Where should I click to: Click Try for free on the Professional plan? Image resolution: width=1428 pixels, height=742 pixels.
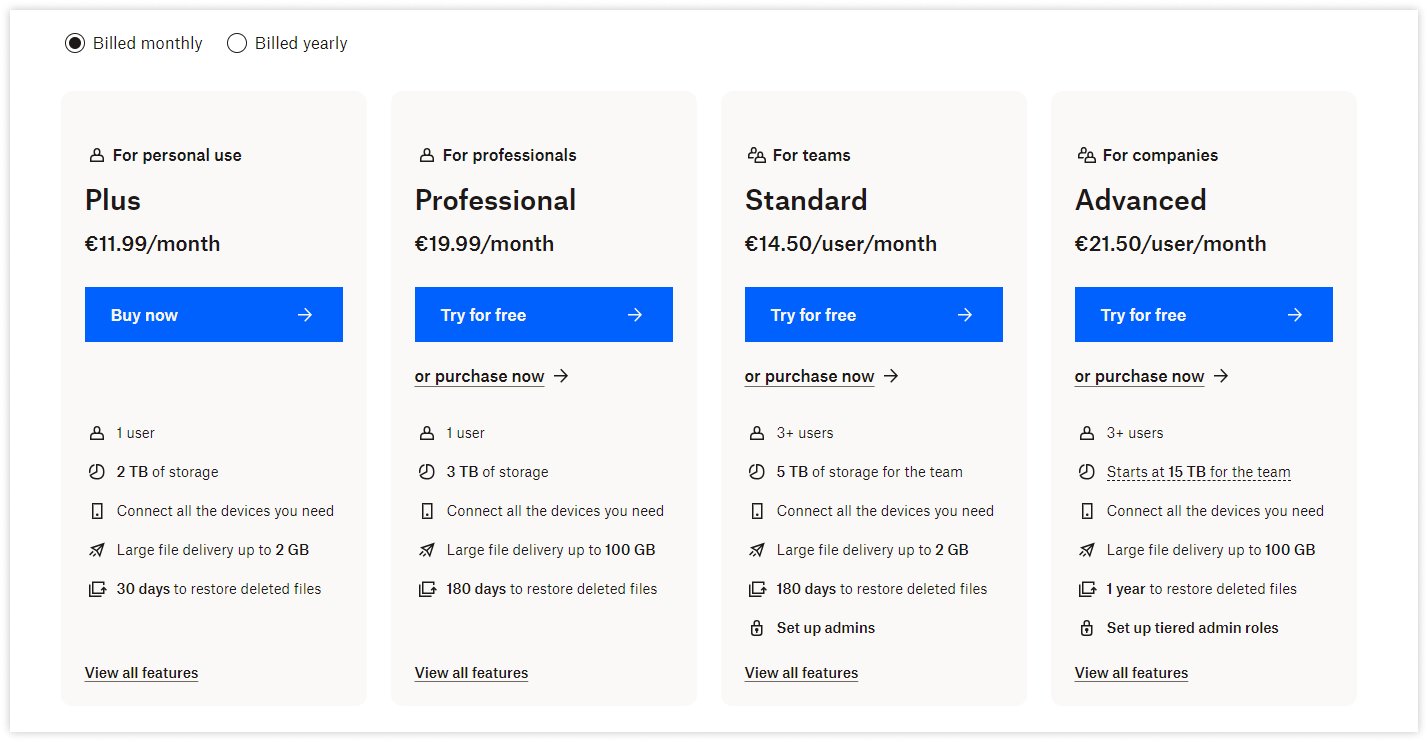(543, 314)
